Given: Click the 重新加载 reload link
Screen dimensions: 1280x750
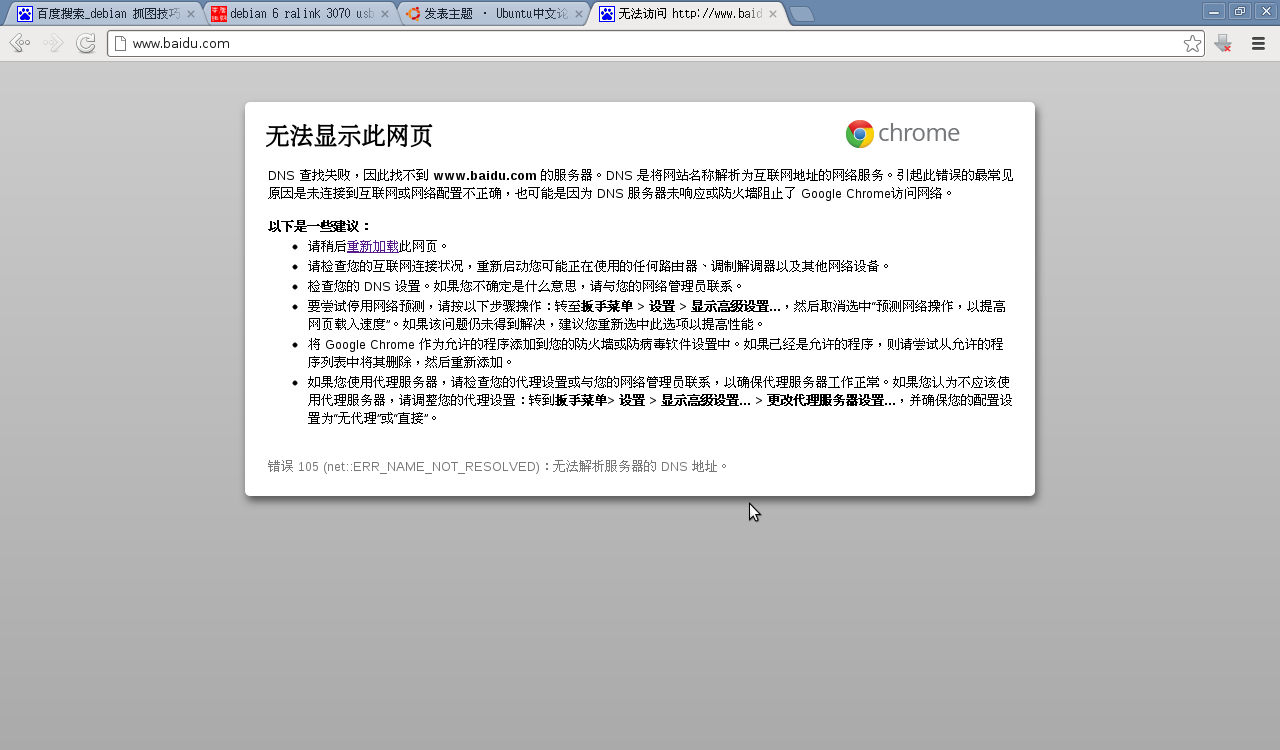Looking at the screenshot, I should (x=373, y=246).
